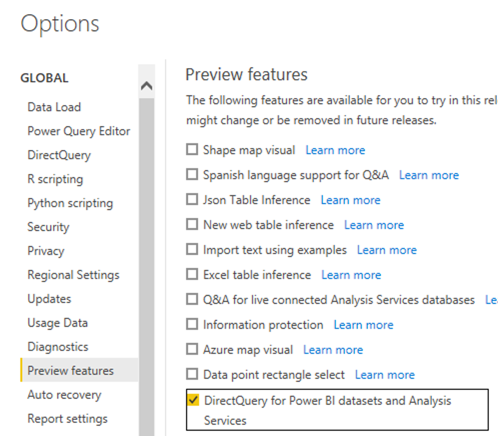Open the Updates settings page

49,299
